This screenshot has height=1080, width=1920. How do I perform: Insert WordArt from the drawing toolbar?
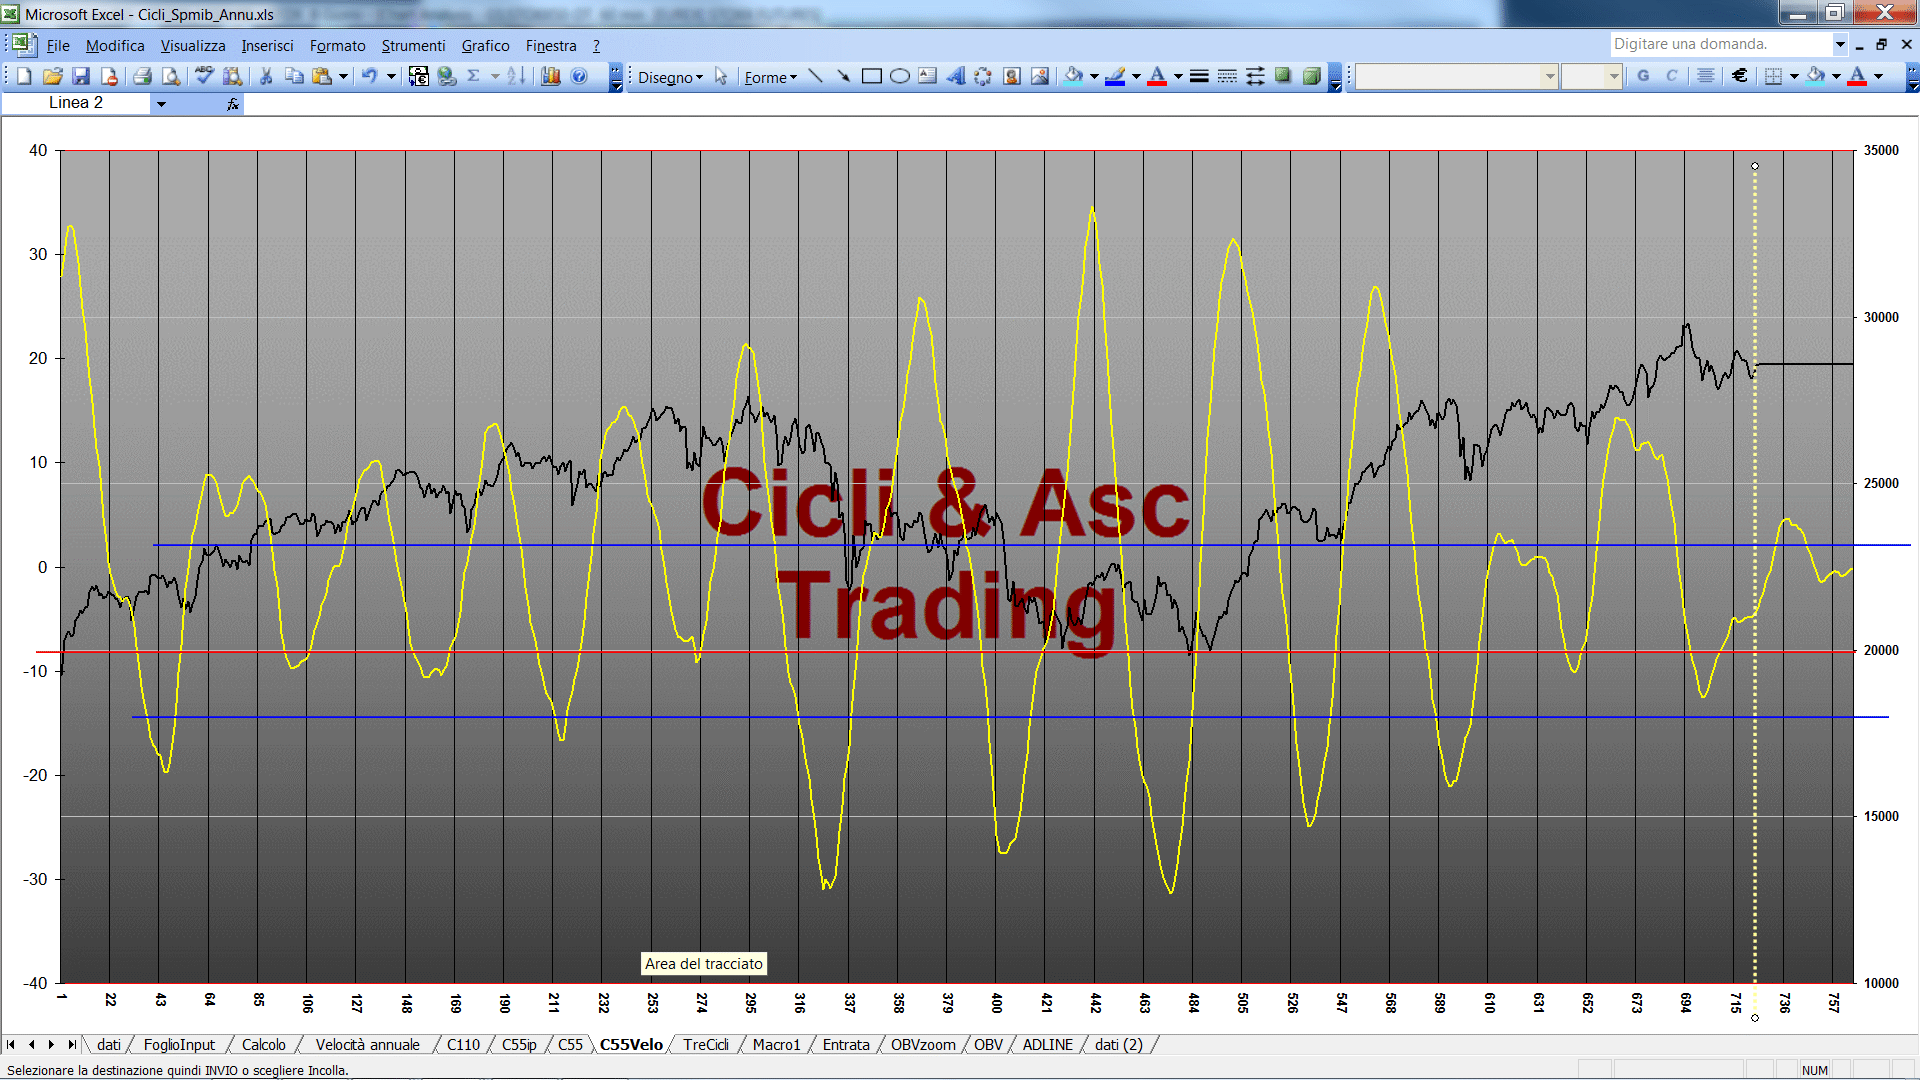pos(955,76)
